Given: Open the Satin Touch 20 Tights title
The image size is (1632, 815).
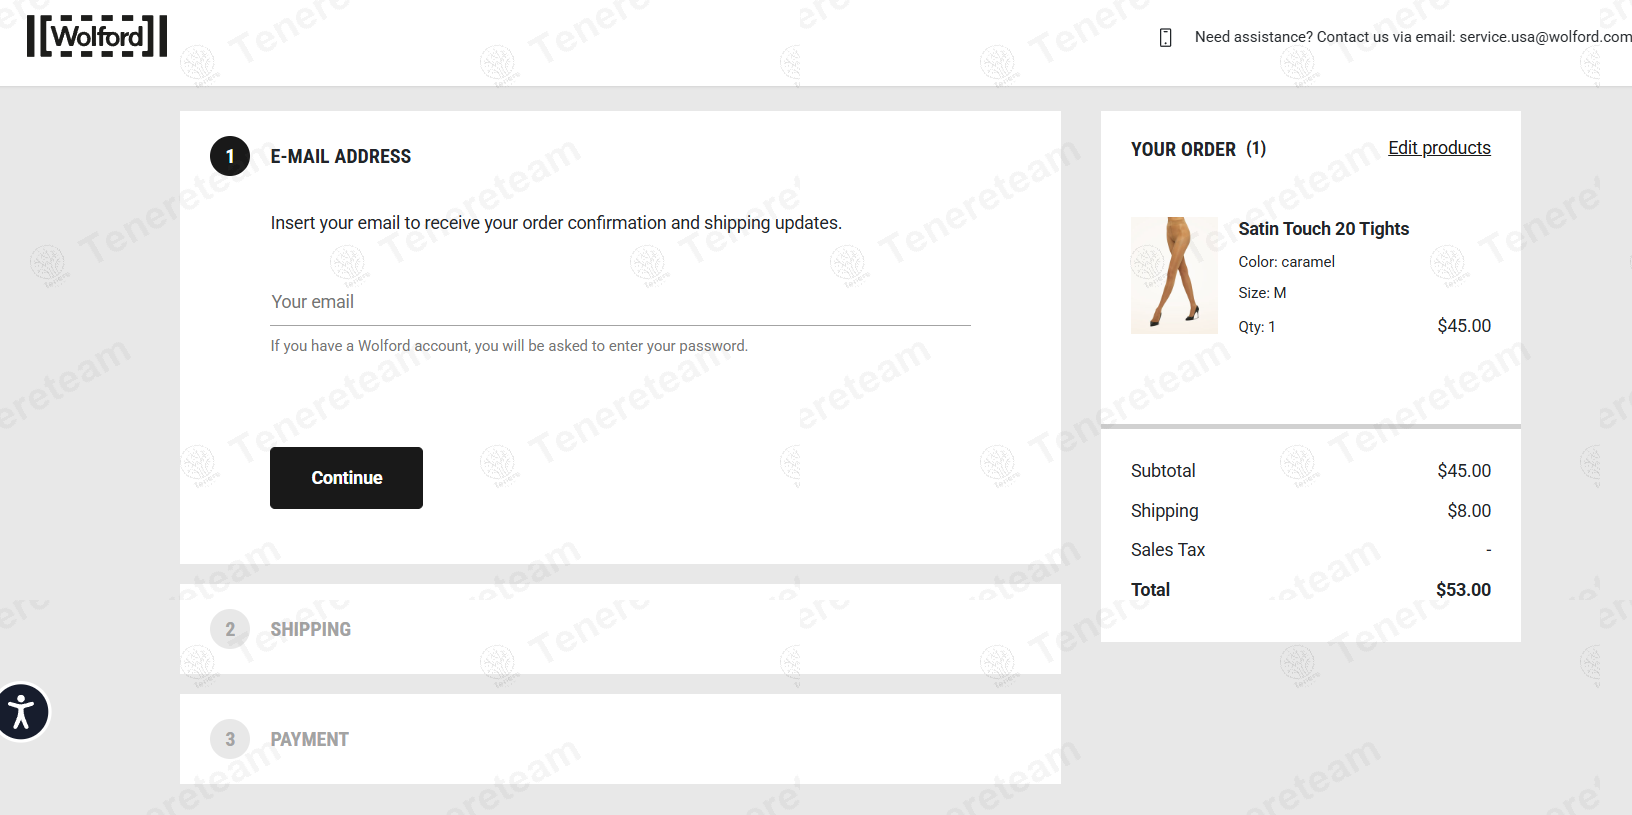Looking at the screenshot, I should [1323, 229].
